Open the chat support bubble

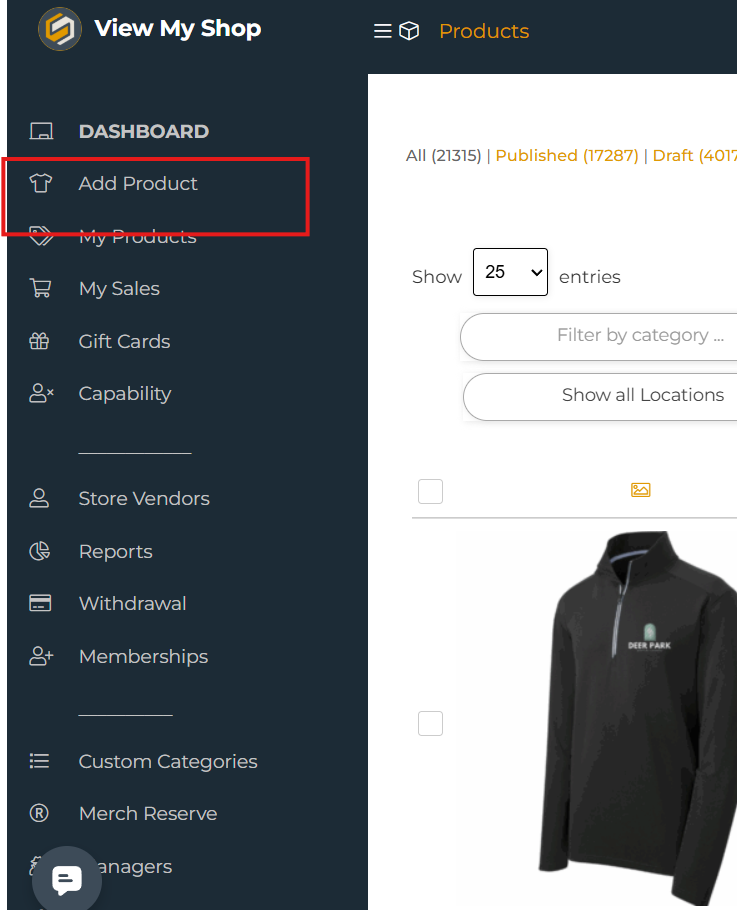(x=67, y=880)
